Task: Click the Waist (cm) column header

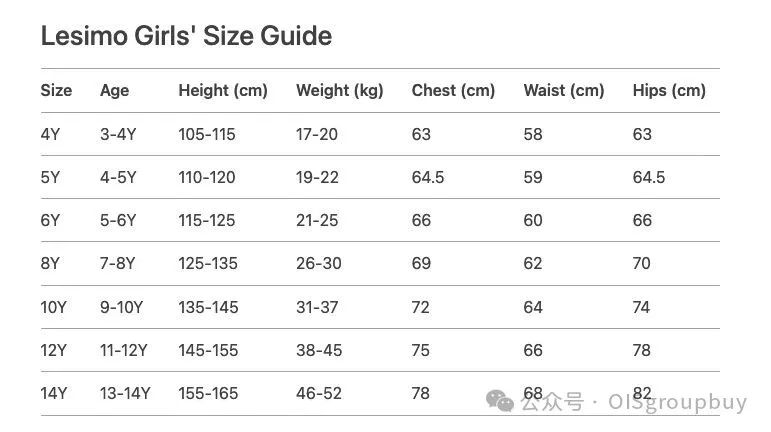Action: tap(564, 90)
